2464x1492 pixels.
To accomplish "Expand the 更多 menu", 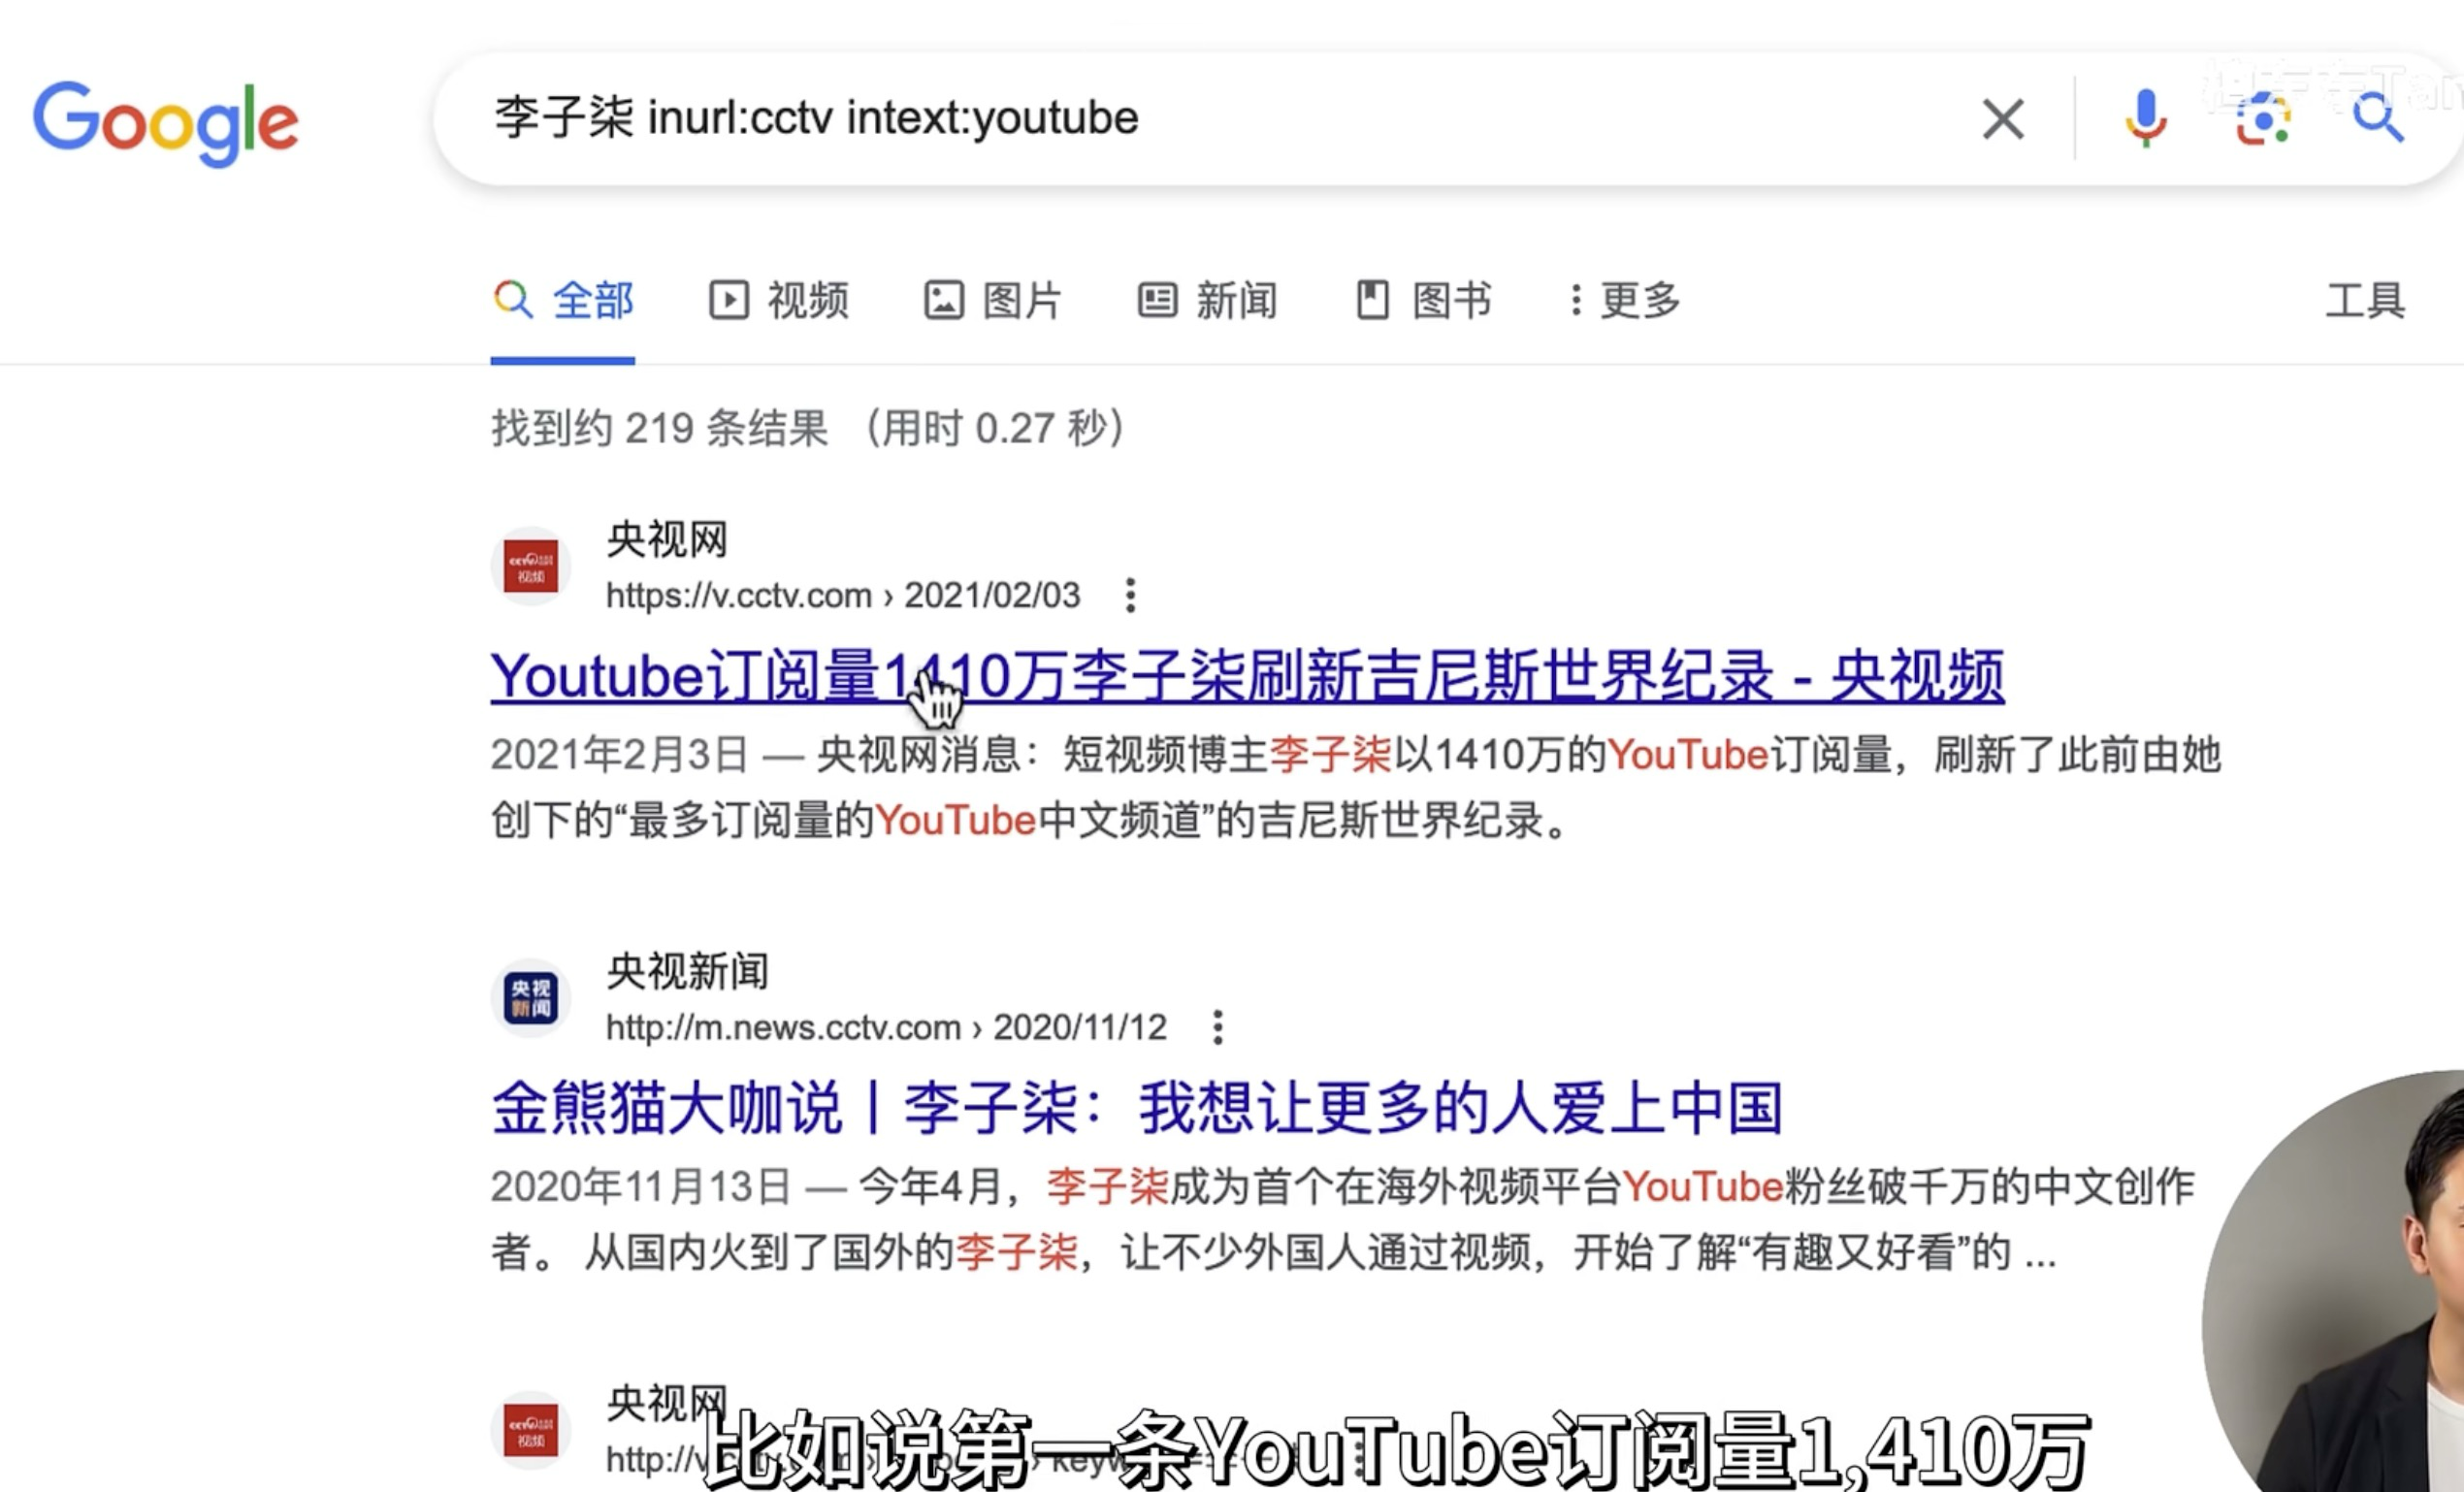I will [x=1625, y=301].
